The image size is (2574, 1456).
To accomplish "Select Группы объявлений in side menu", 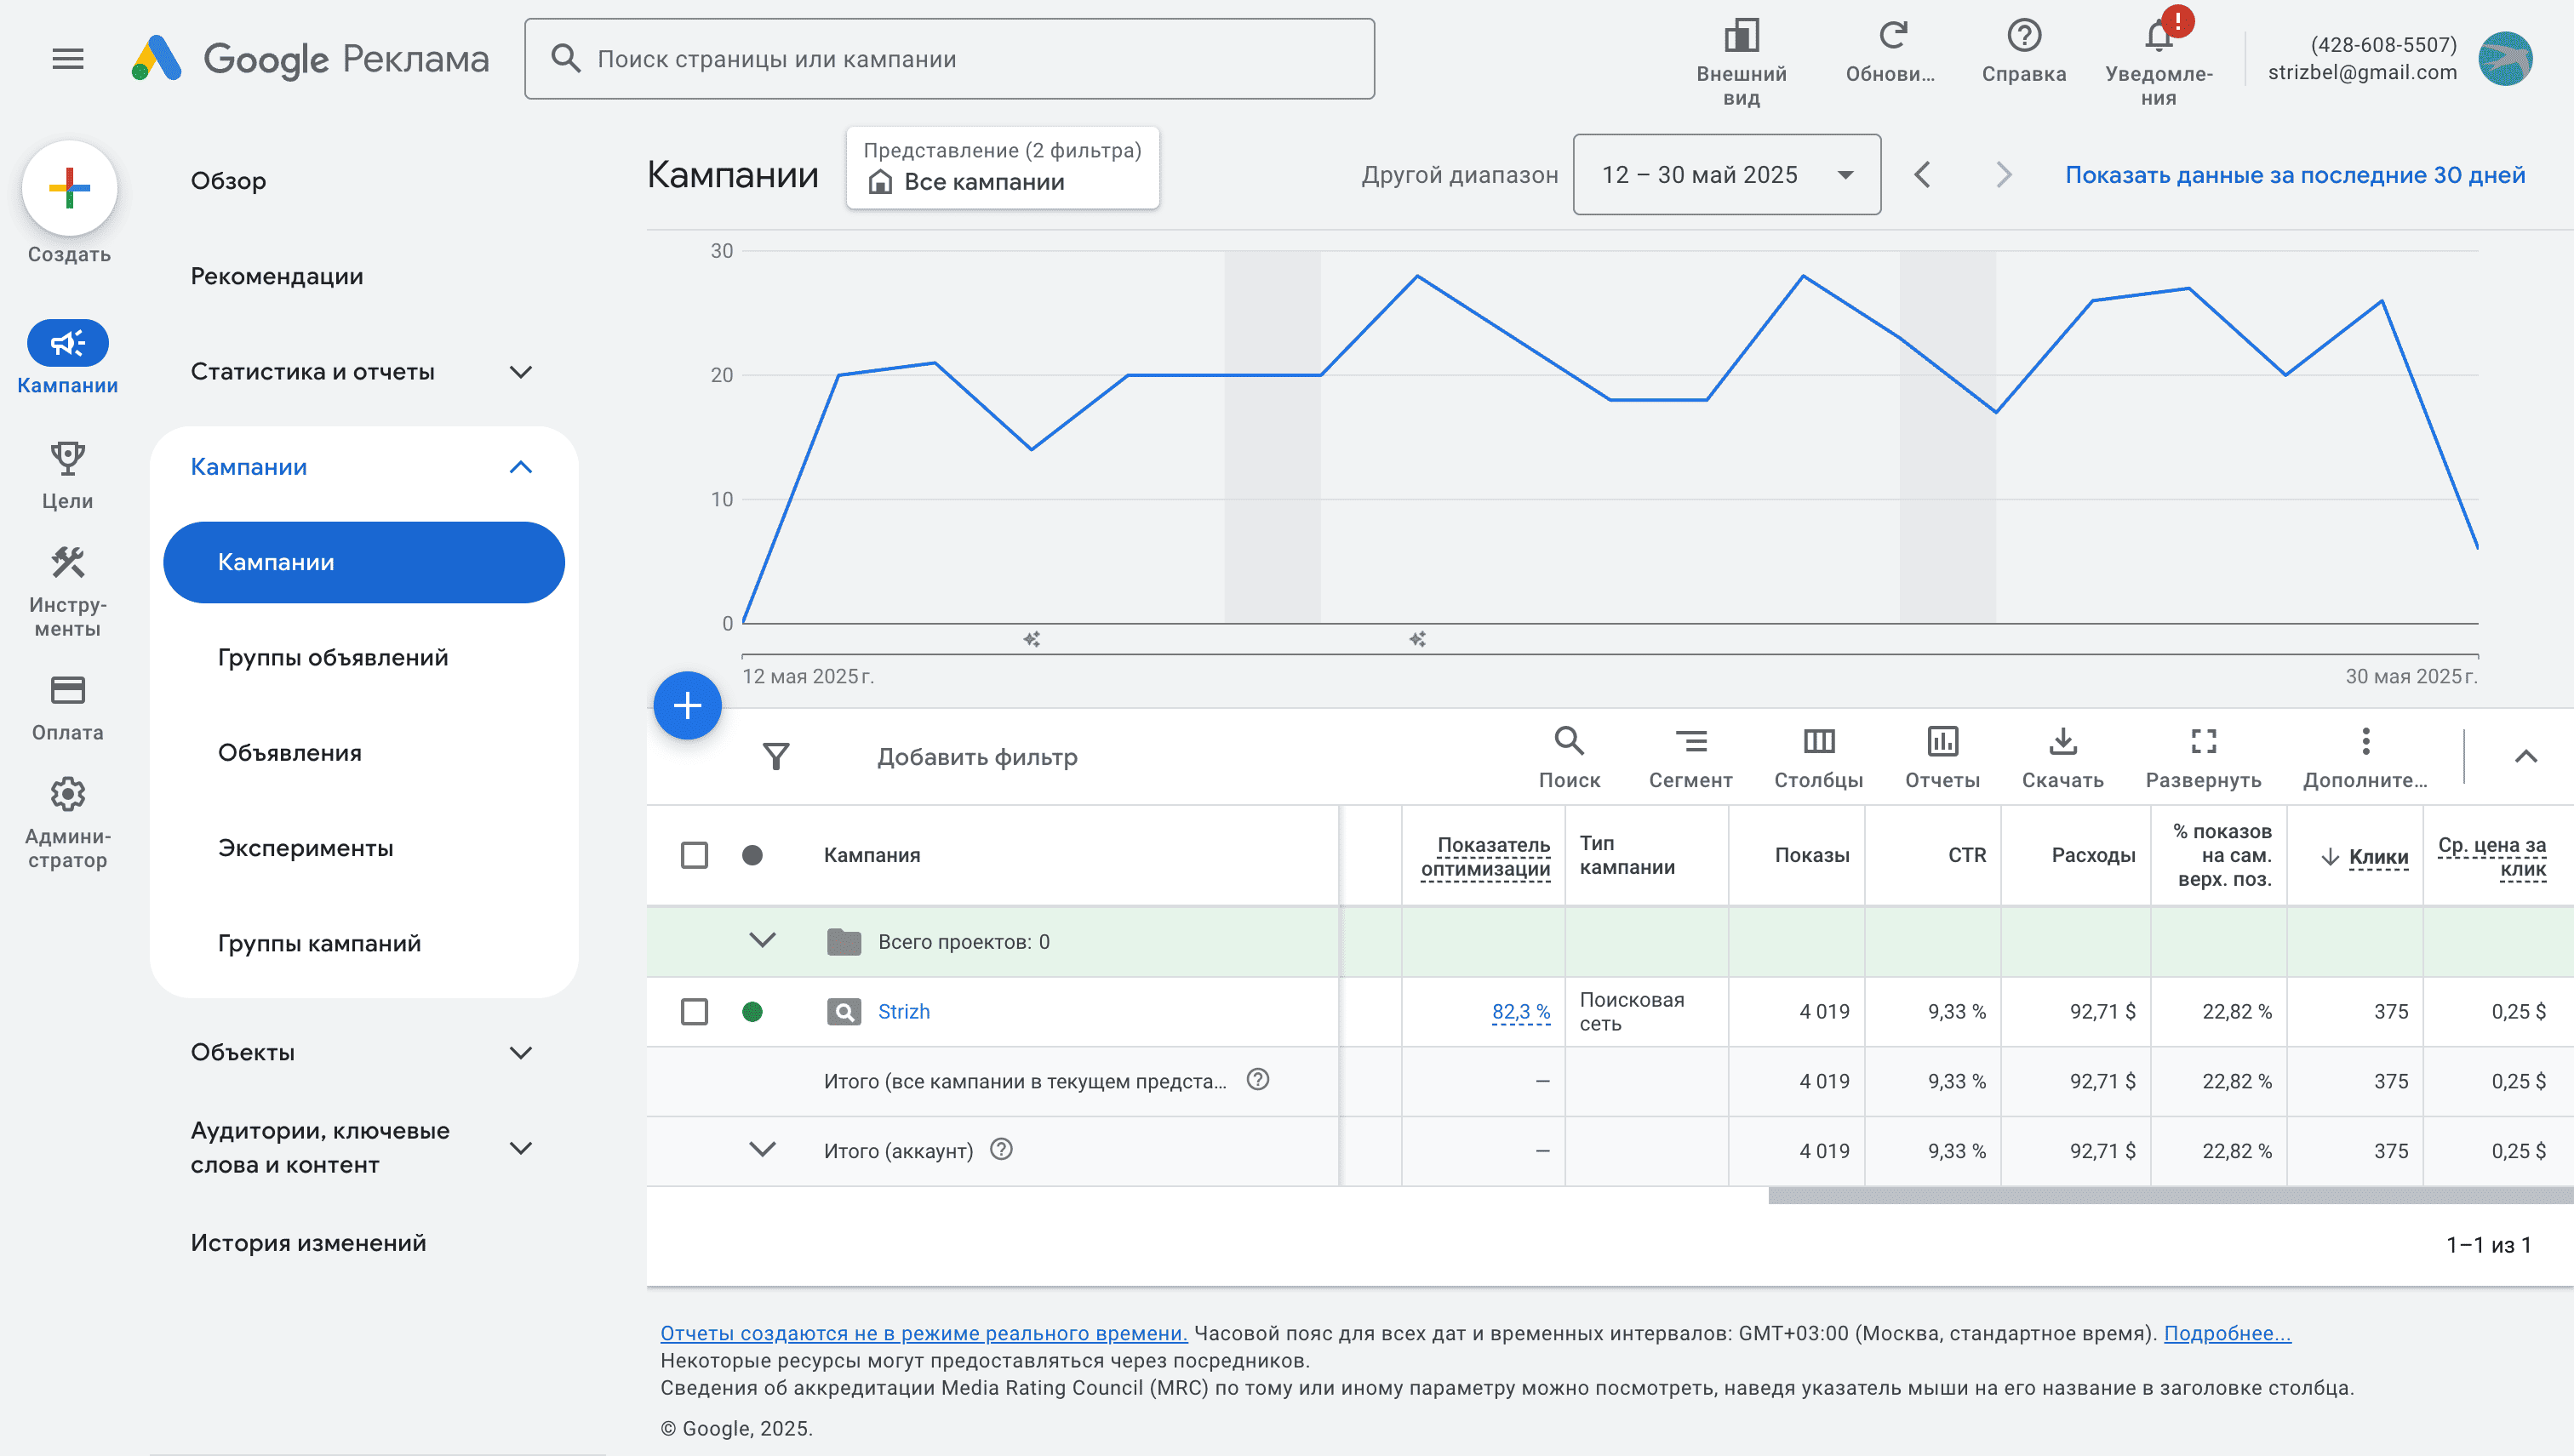I will point(333,657).
